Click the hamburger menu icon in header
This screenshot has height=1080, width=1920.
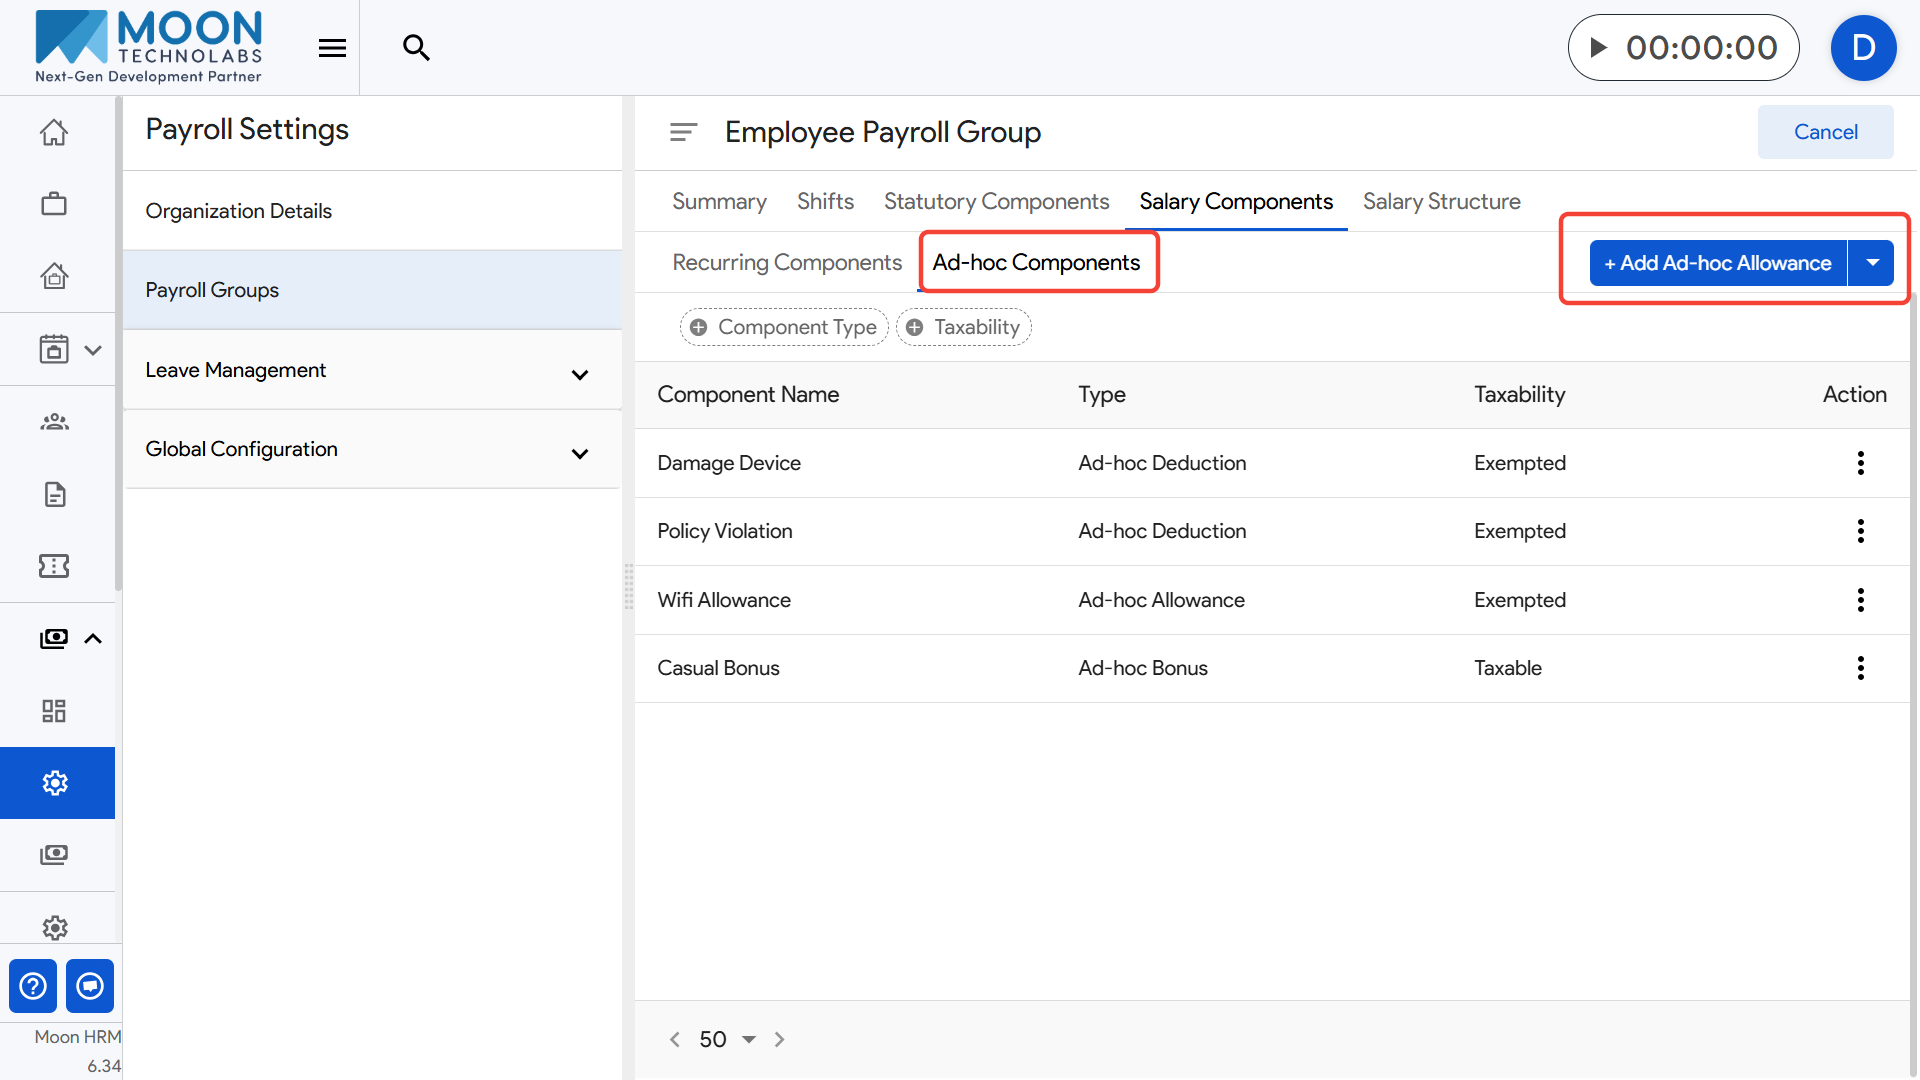pos(332,48)
